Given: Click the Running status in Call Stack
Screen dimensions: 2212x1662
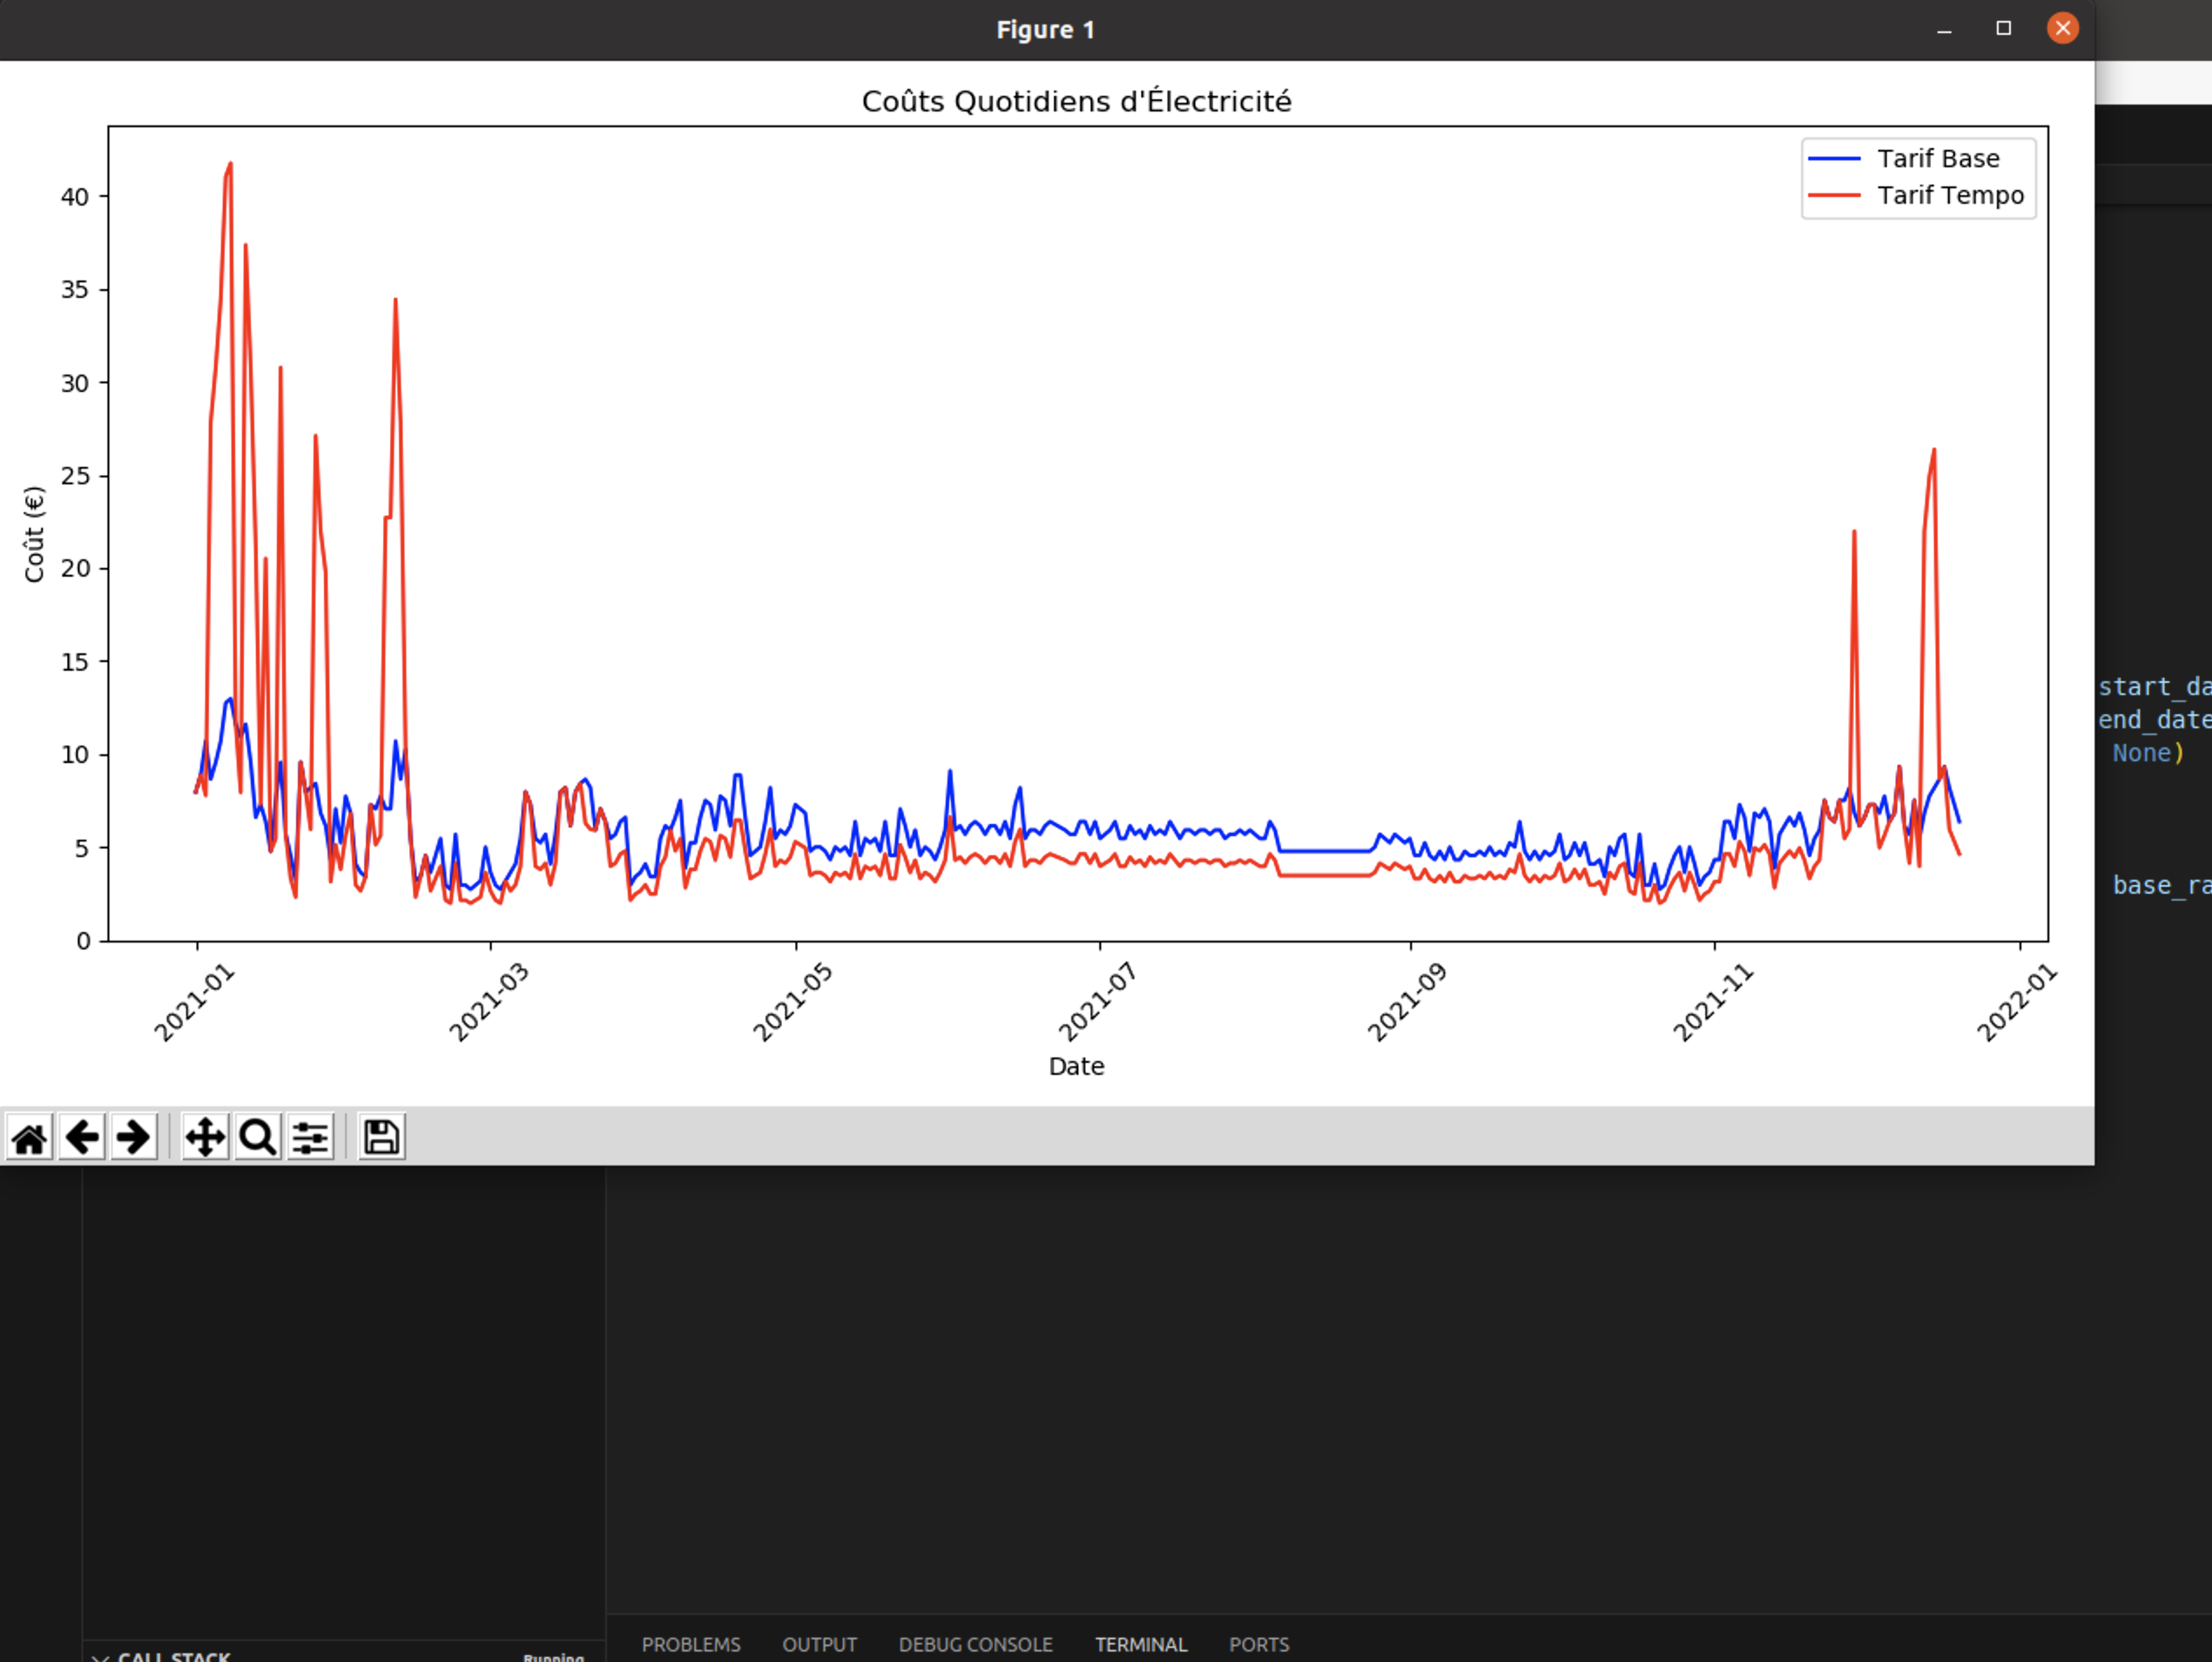Looking at the screenshot, I should 553,1657.
